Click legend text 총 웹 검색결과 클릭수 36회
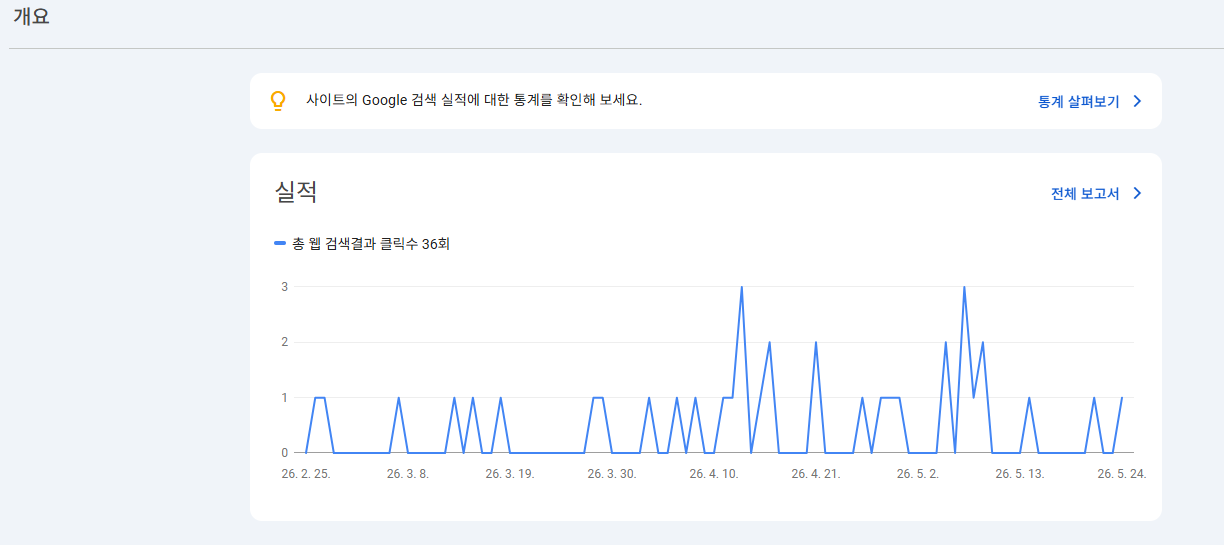The height and width of the screenshot is (545, 1224). click(x=371, y=244)
